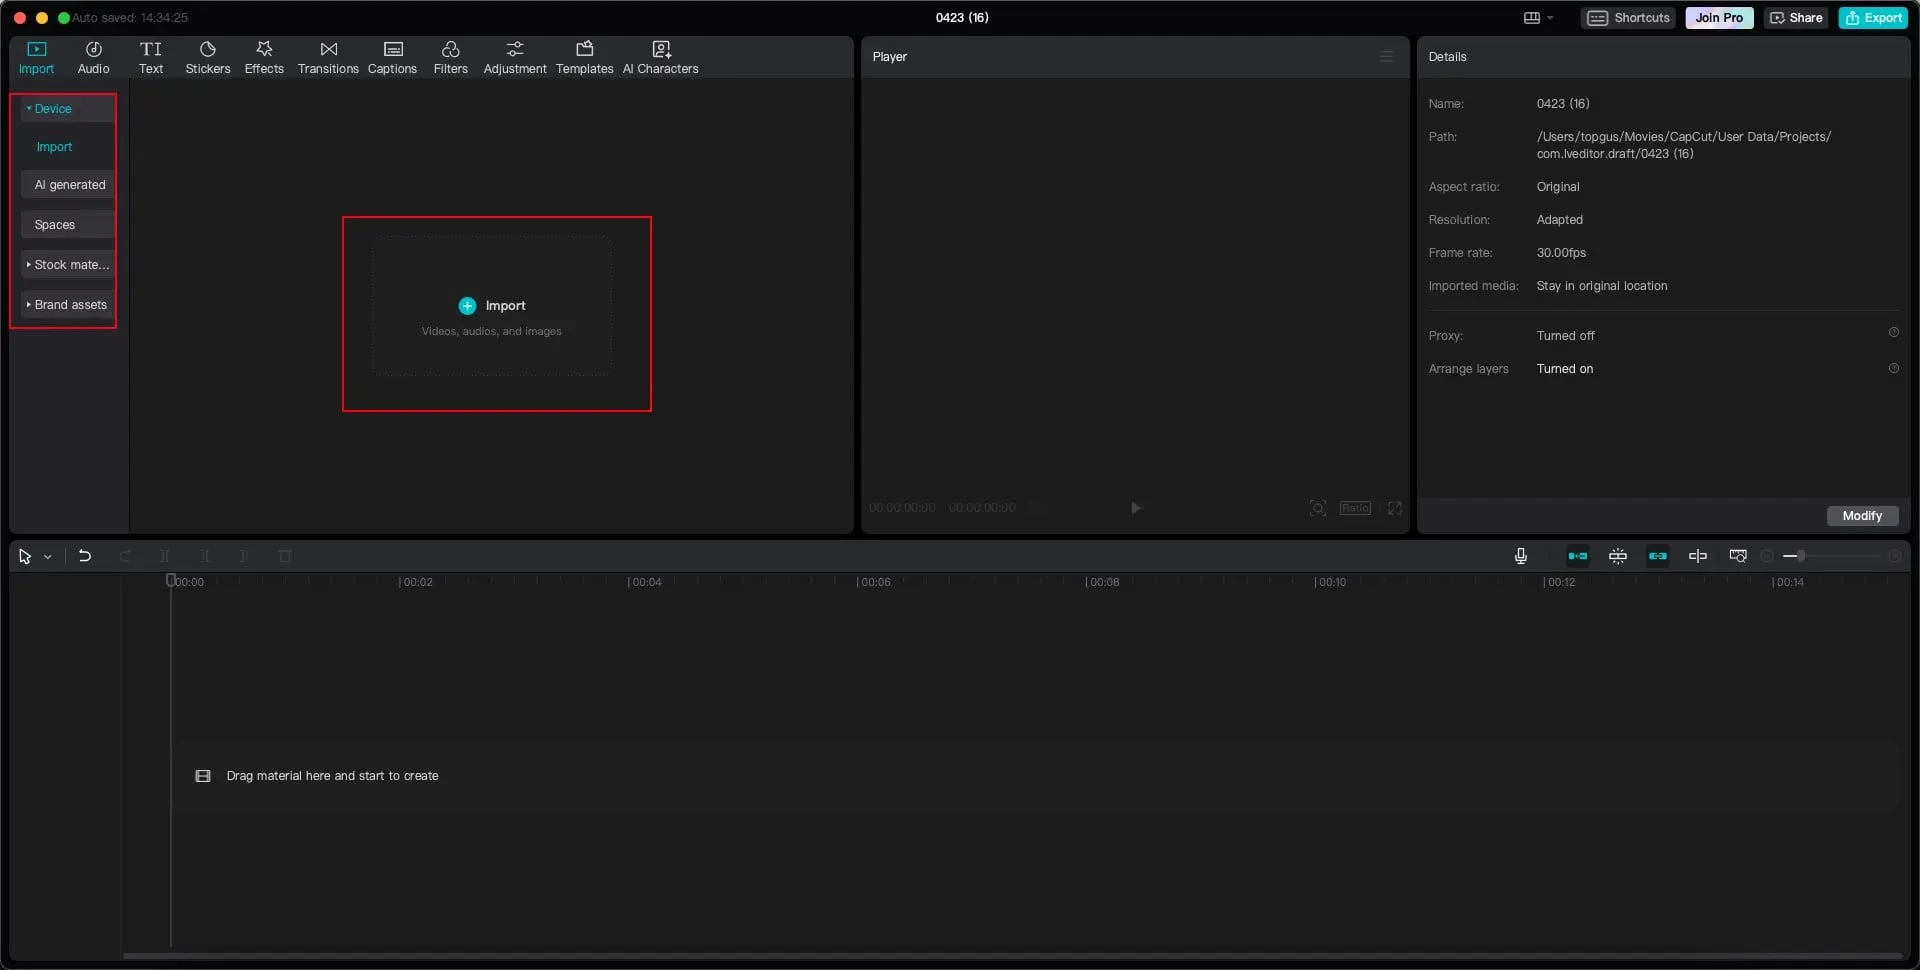Expand the Stock materials section
The width and height of the screenshot is (1920, 970).
coord(66,265)
